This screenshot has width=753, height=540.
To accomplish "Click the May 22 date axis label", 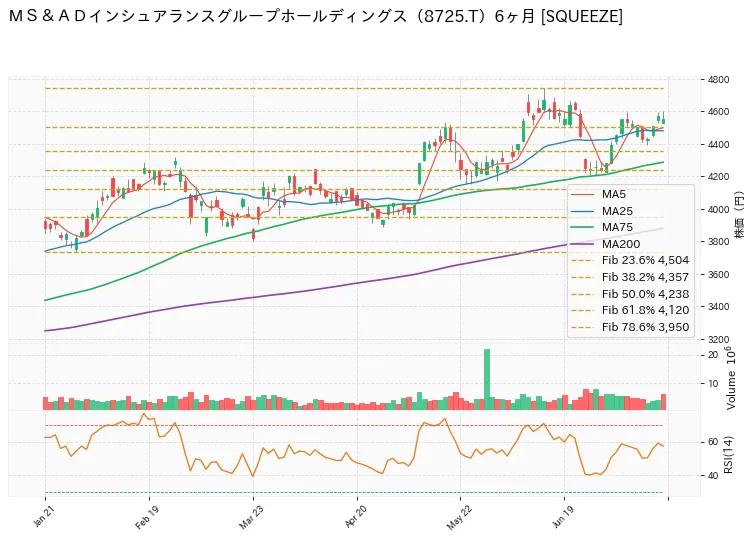I will (458, 519).
